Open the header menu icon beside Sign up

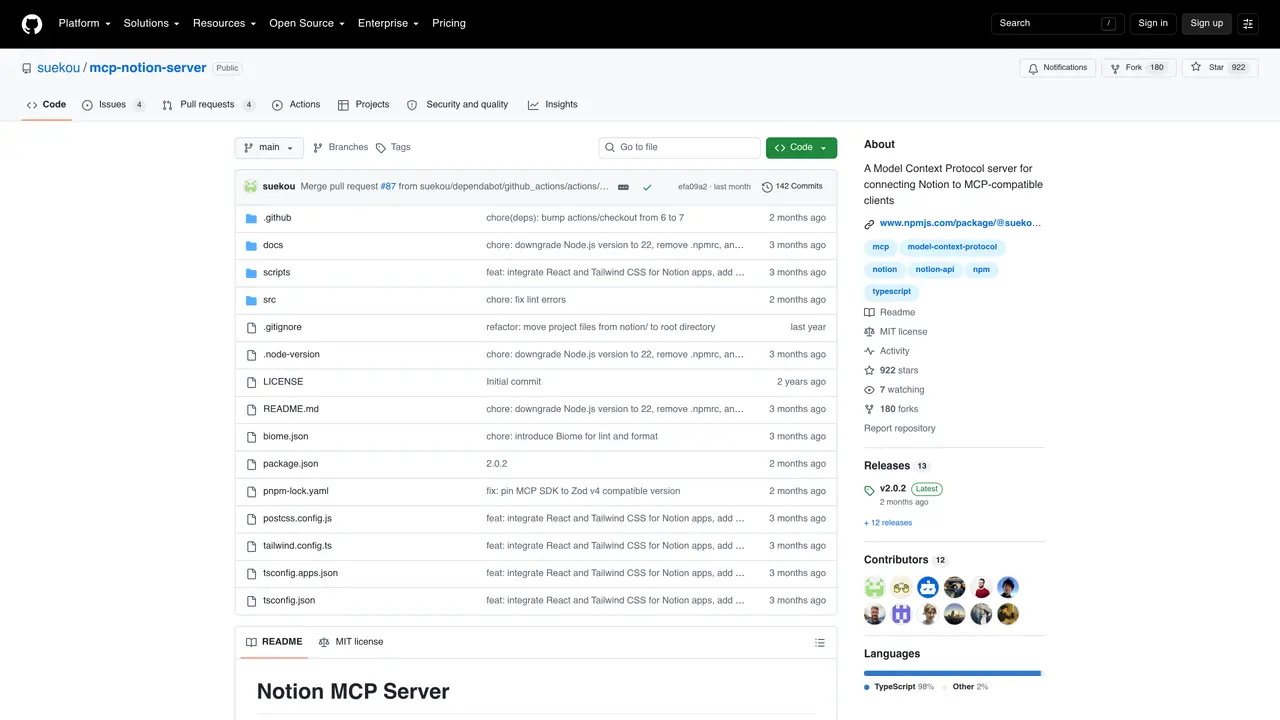click(x=1248, y=23)
